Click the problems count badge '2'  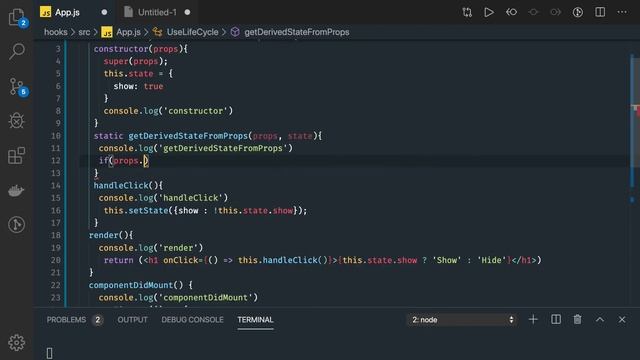pyautogui.click(x=98, y=320)
